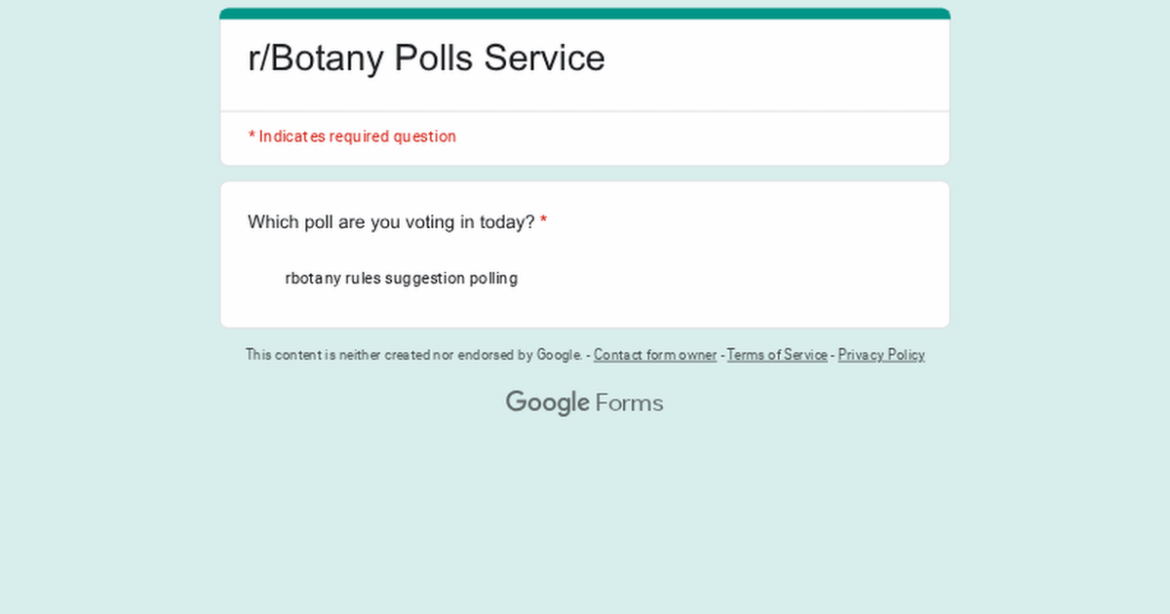Select the poll question card

[584, 253]
